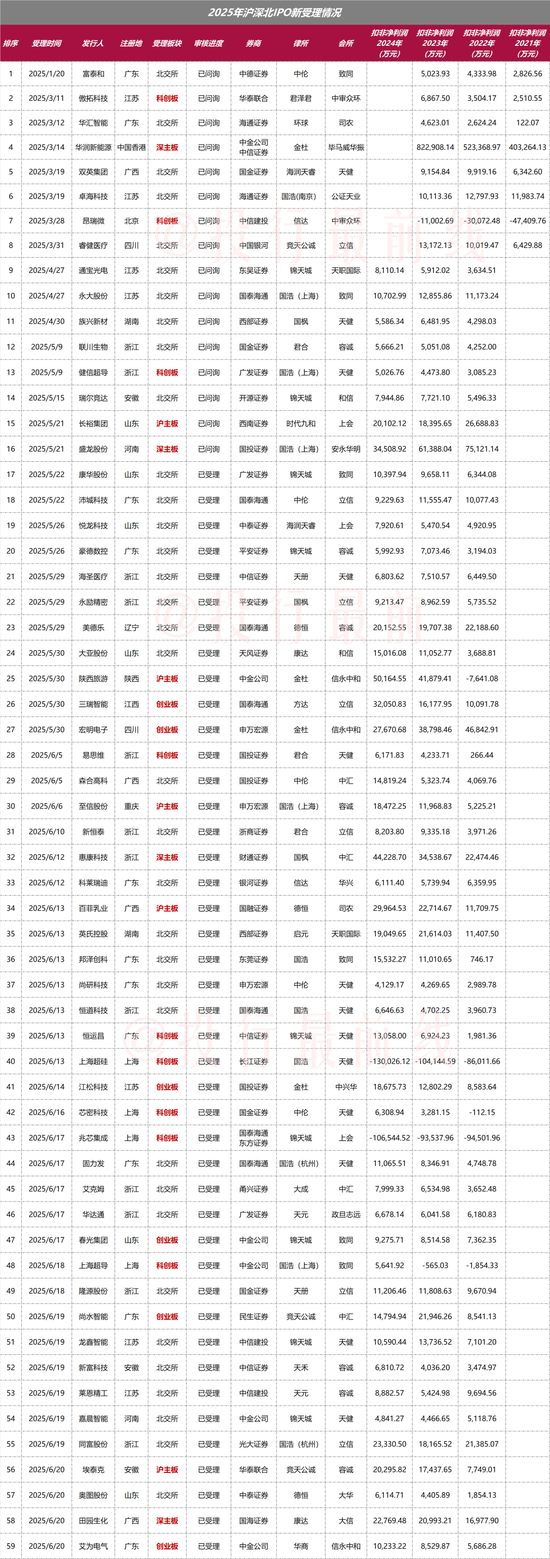Image resolution: width=550 pixels, height=1559 pixels.
Task: Click accounting firm cell '安永华明'
Action: [x=346, y=449]
